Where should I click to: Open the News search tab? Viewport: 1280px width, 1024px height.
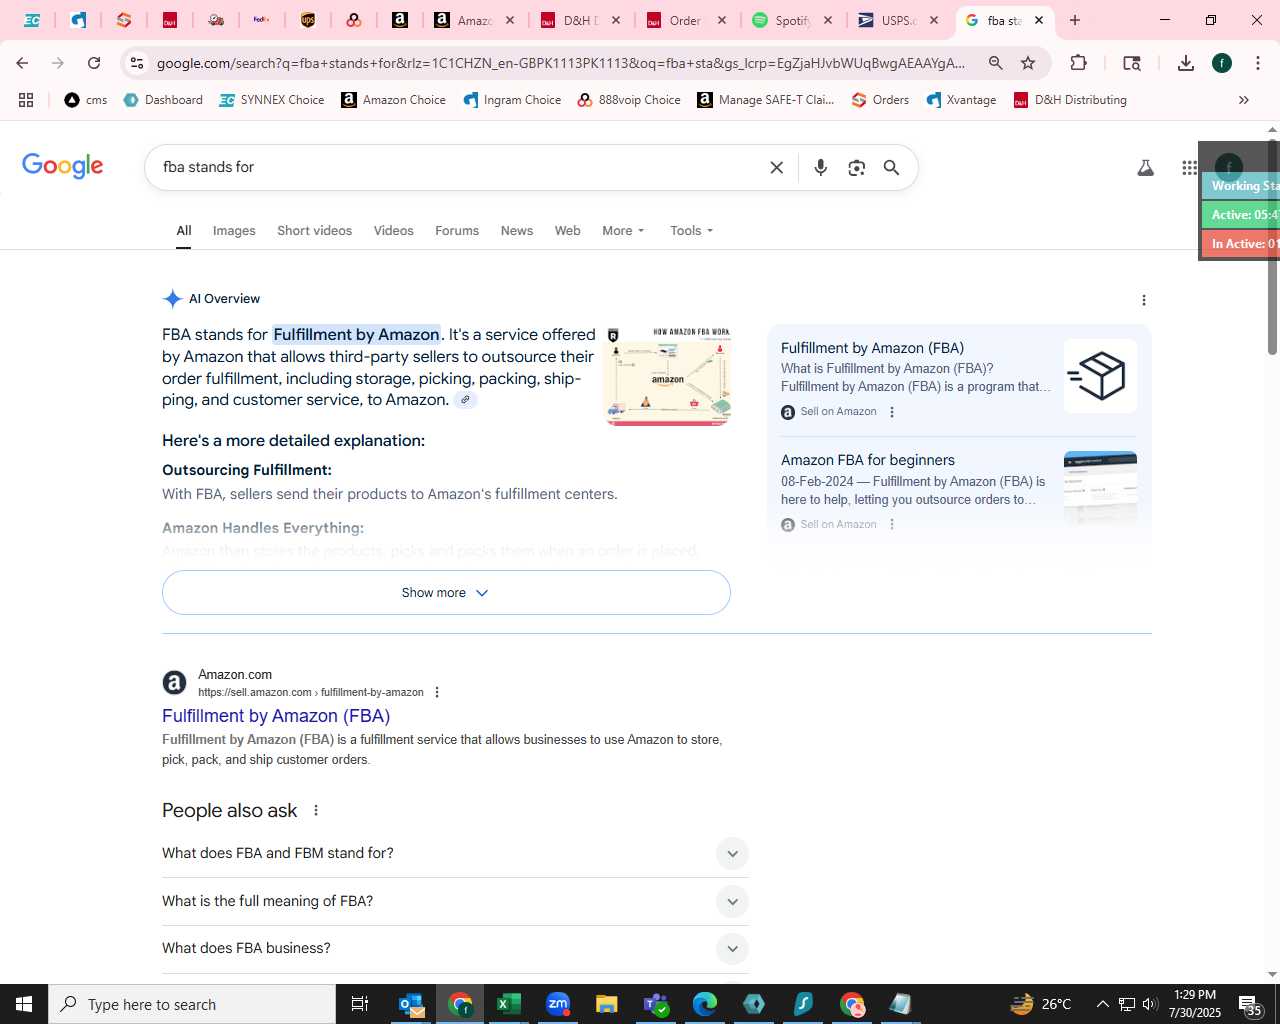point(517,231)
